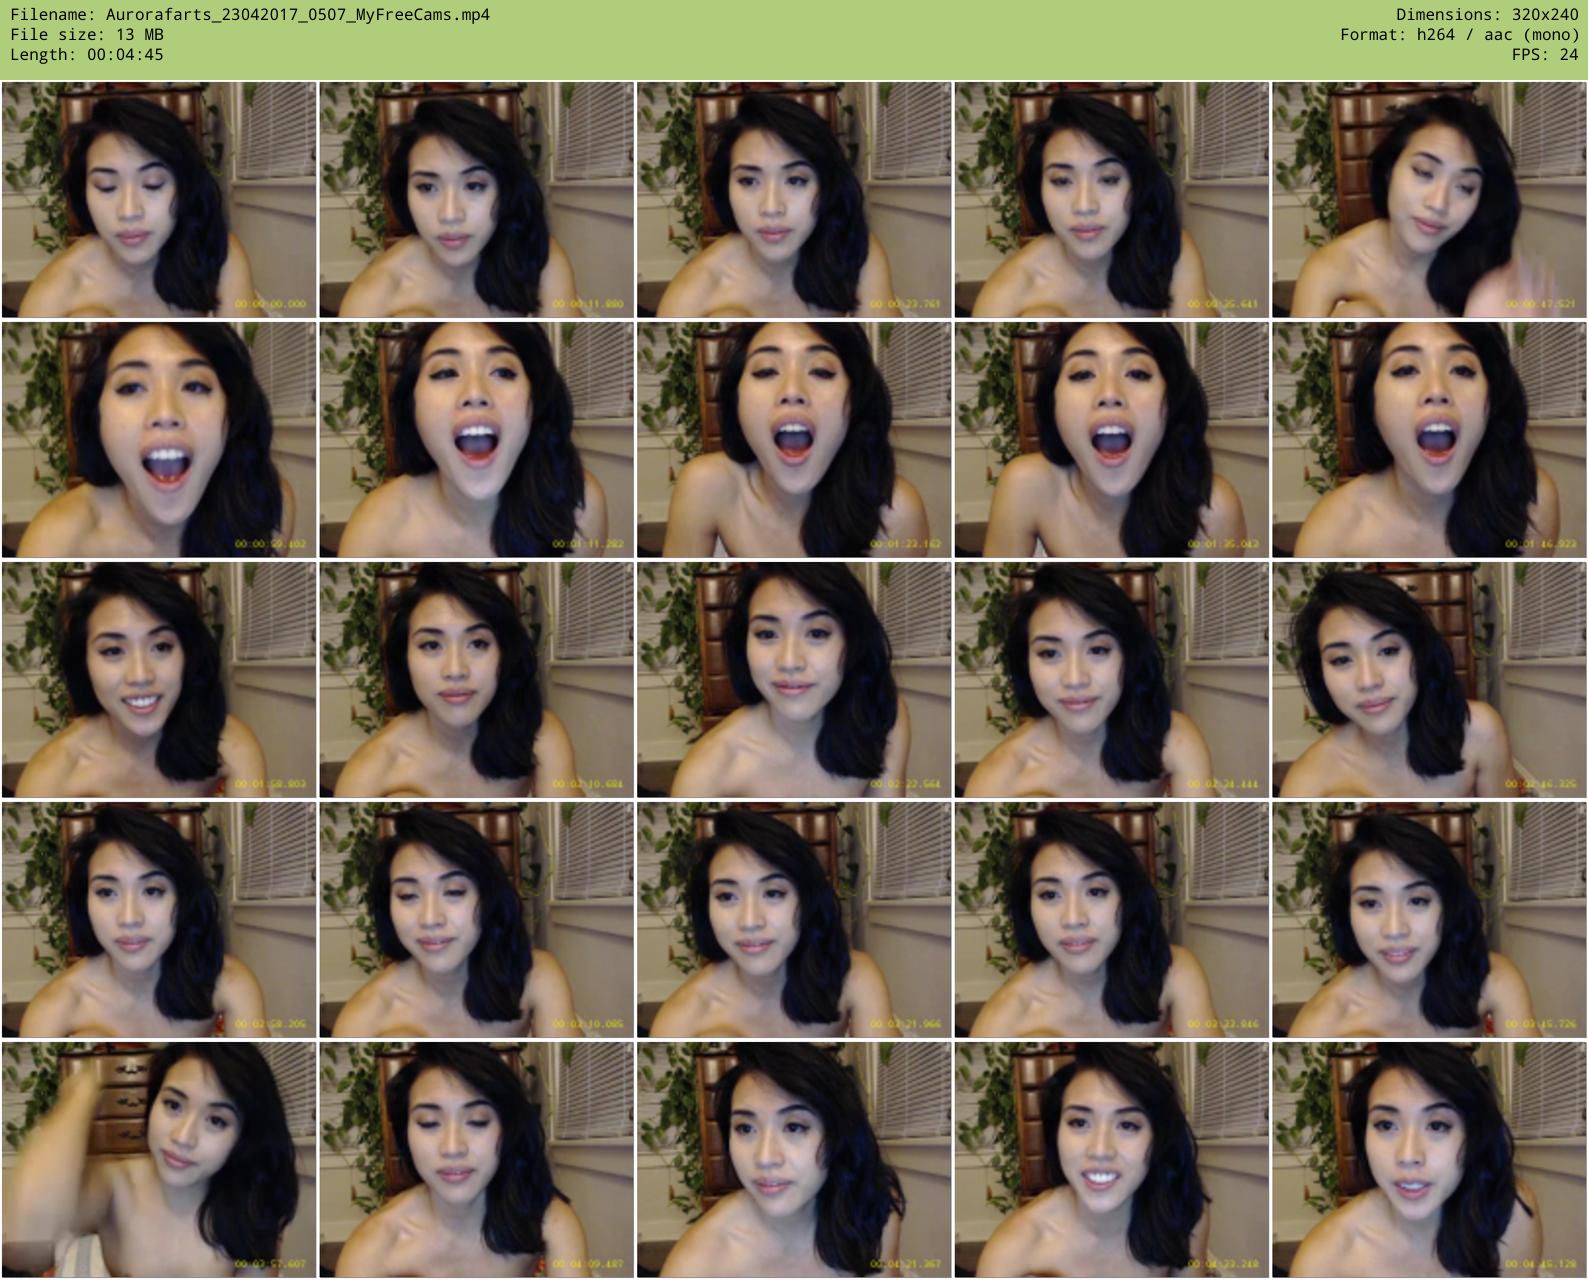Open the frame at 00:03:45.726
Screen dimensions: 1588x1280
click(1429, 920)
